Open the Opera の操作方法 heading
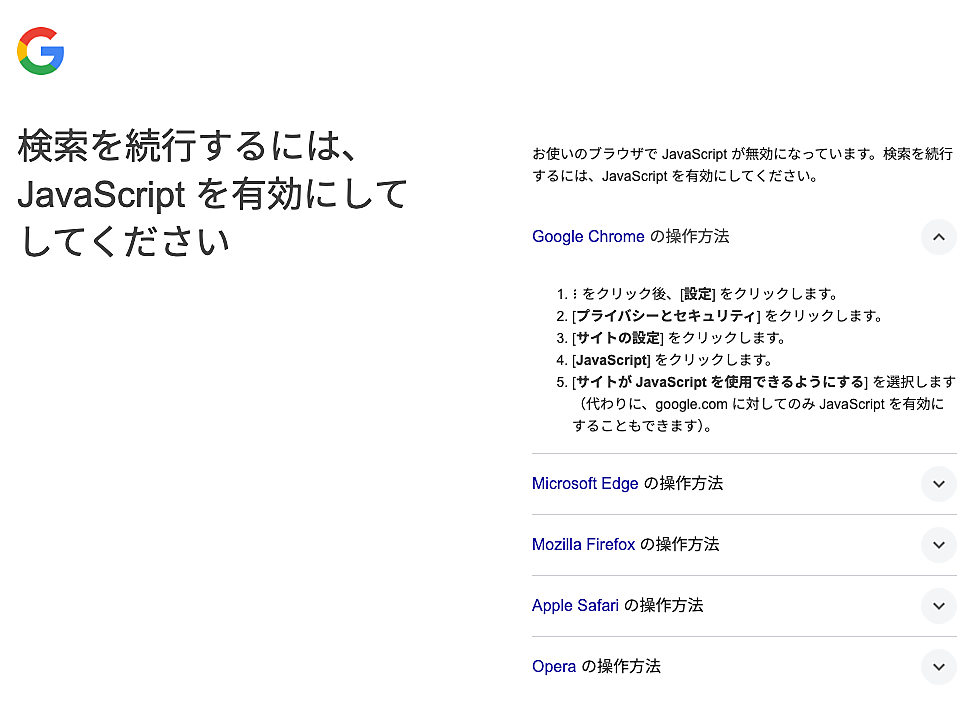The height and width of the screenshot is (712, 979). pos(596,666)
